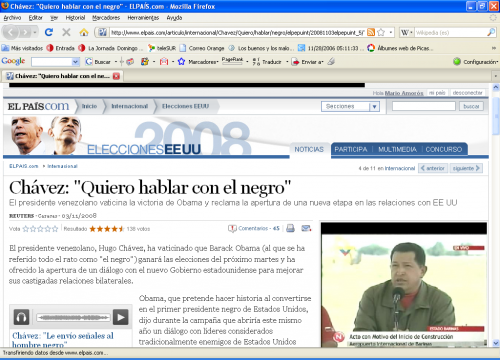Open the Herramientas menu
The height and width of the screenshot is (360, 500).
[143, 18]
